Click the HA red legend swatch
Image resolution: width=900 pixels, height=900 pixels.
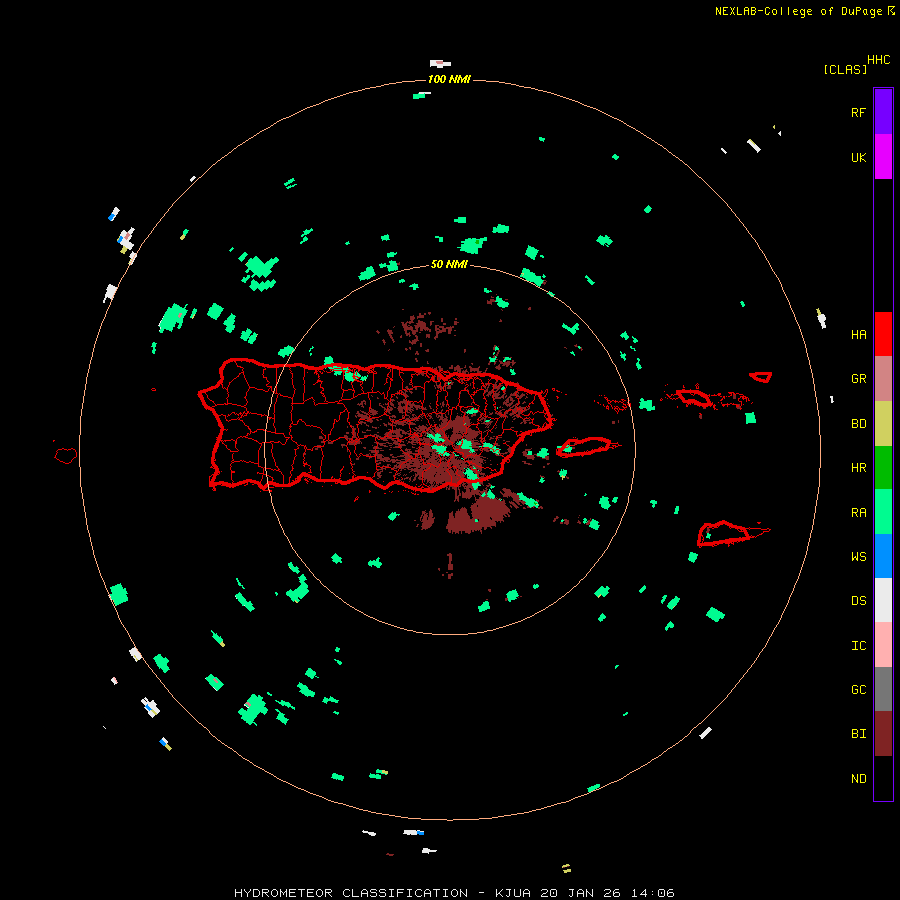pos(883,334)
